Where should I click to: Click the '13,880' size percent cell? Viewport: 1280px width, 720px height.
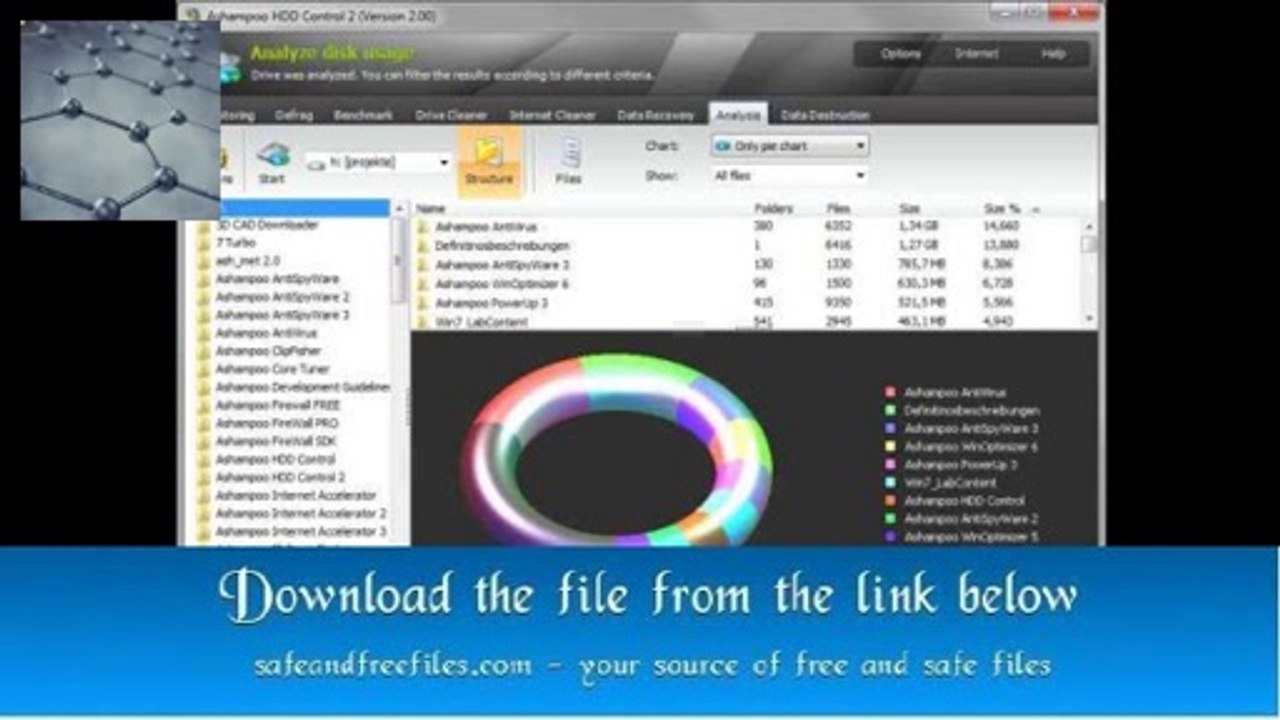[1001, 246]
